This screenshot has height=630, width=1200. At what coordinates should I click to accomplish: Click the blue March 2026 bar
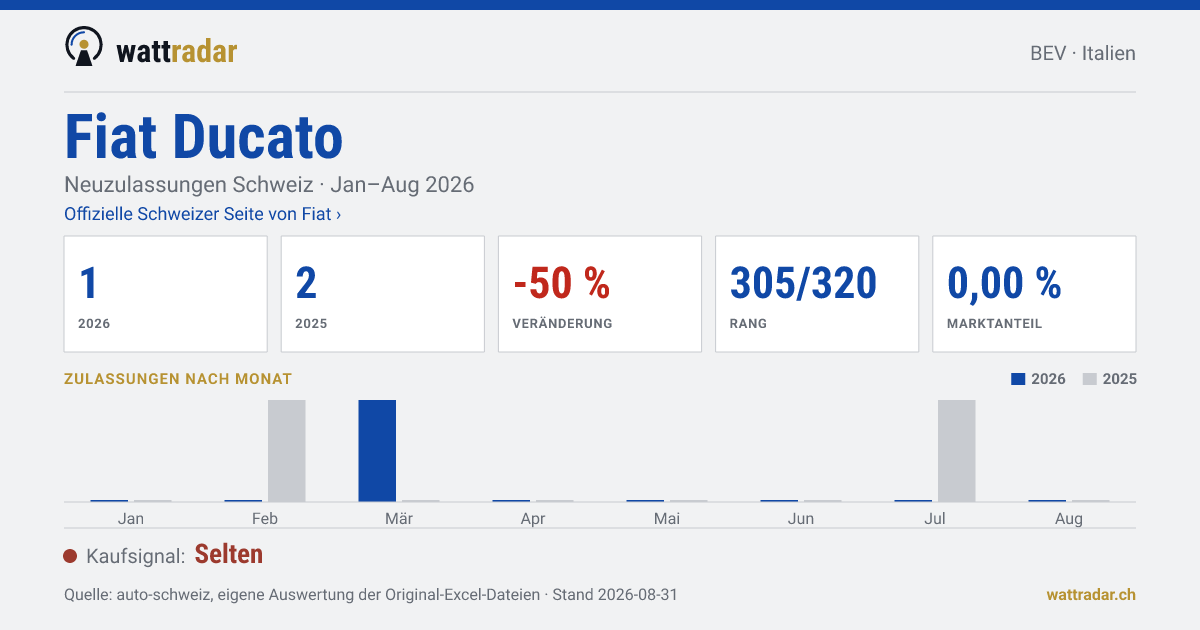pyautogui.click(x=377, y=450)
